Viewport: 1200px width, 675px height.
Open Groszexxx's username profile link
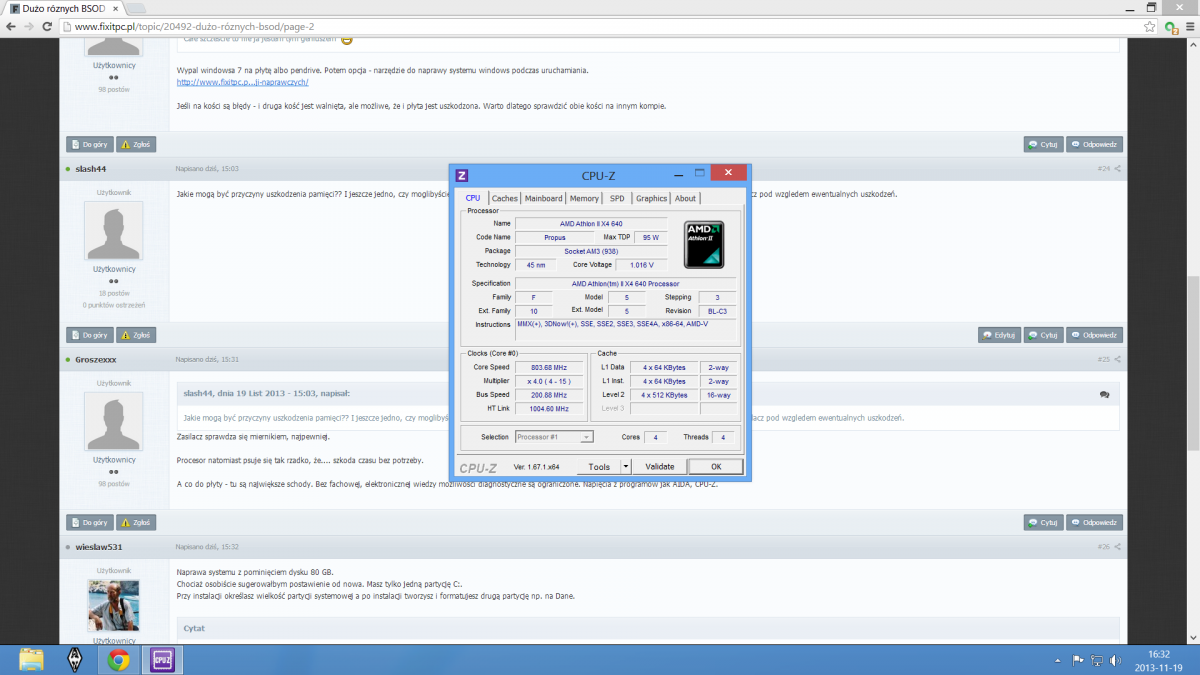(96, 359)
